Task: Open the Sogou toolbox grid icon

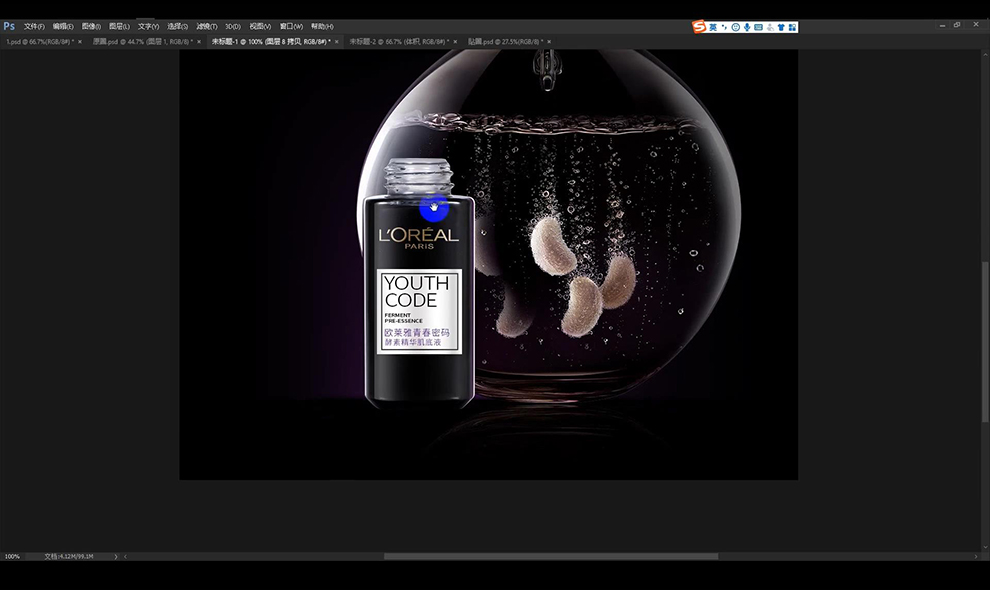Action: click(792, 27)
